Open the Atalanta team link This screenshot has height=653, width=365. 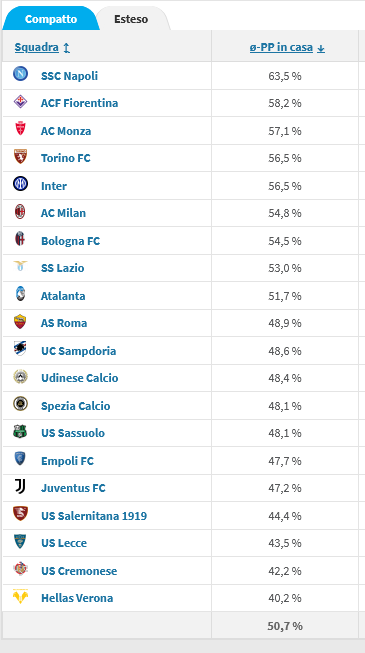pyautogui.click(x=63, y=296)
